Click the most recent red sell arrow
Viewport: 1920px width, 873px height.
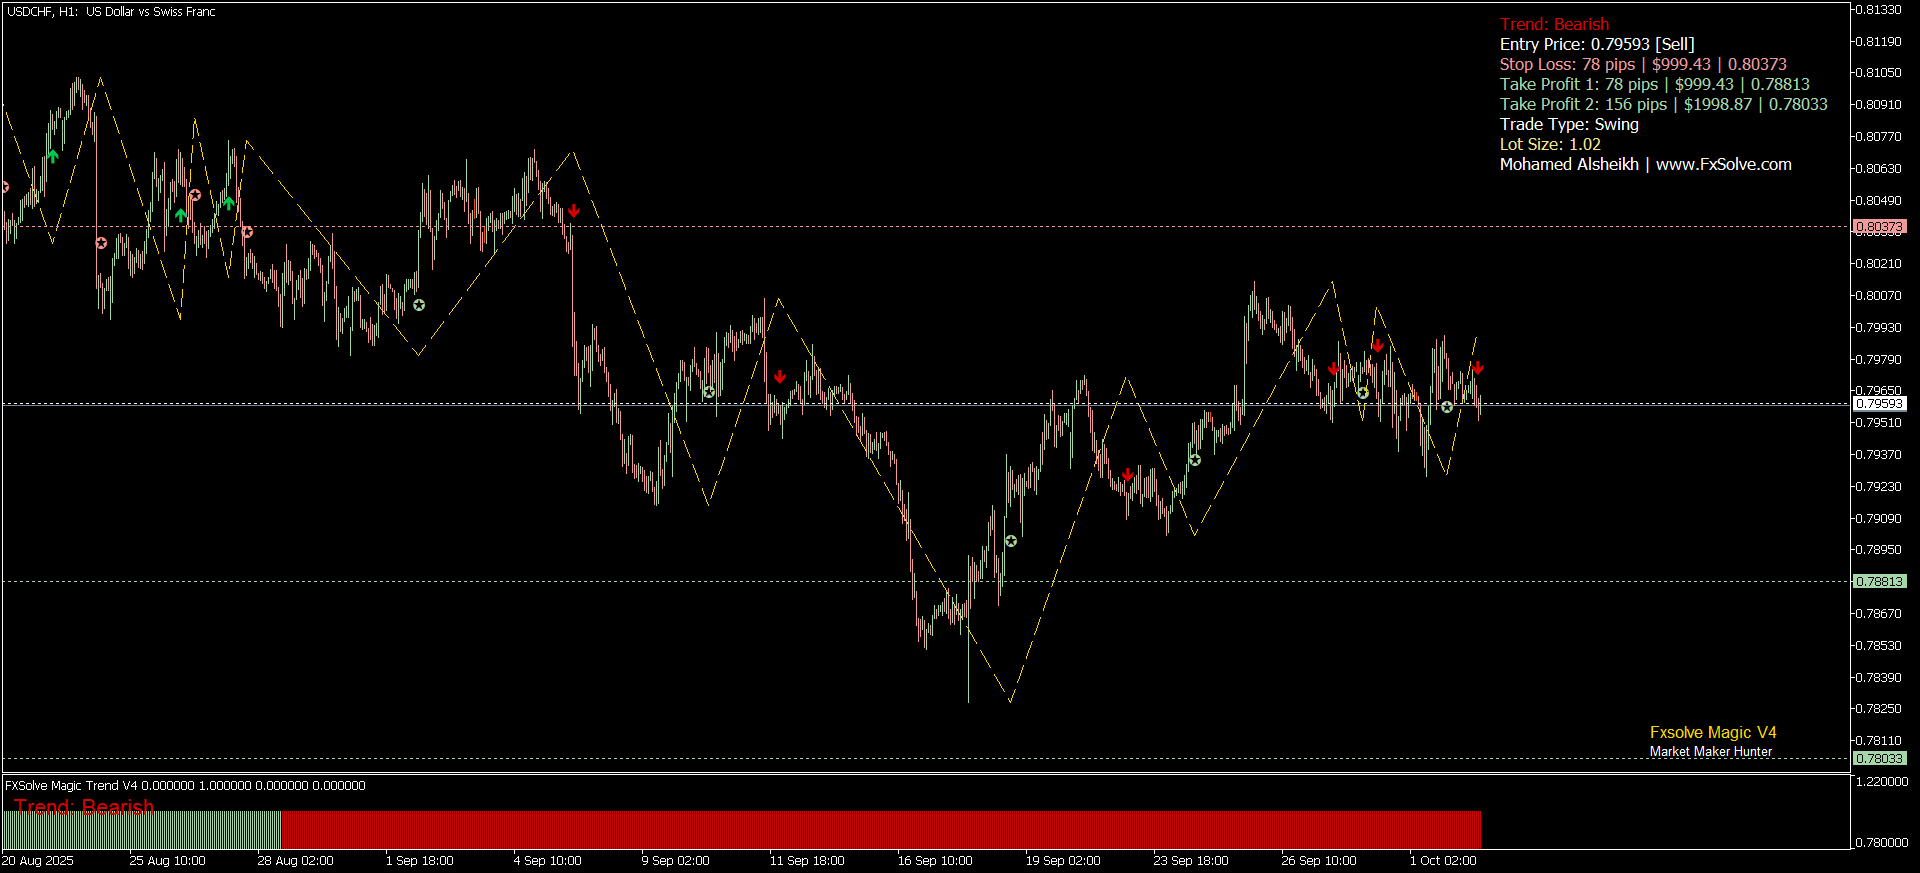pyautogui.click(x=1478, y=368)
